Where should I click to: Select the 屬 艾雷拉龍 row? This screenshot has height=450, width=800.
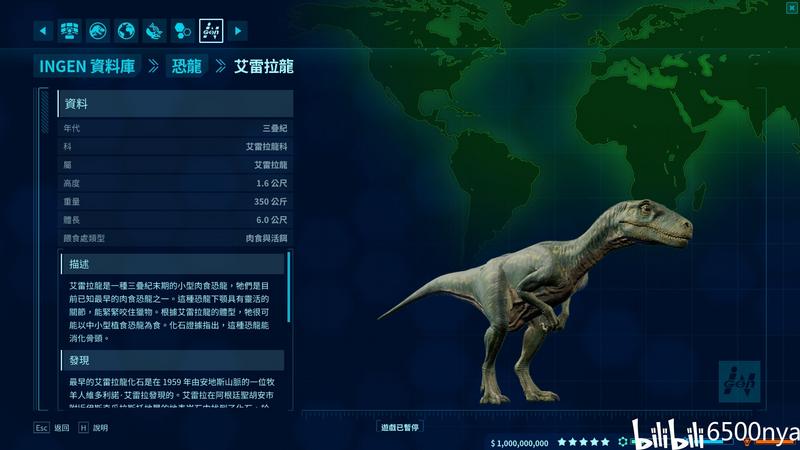pyautogui.click(x=175, y=165)
